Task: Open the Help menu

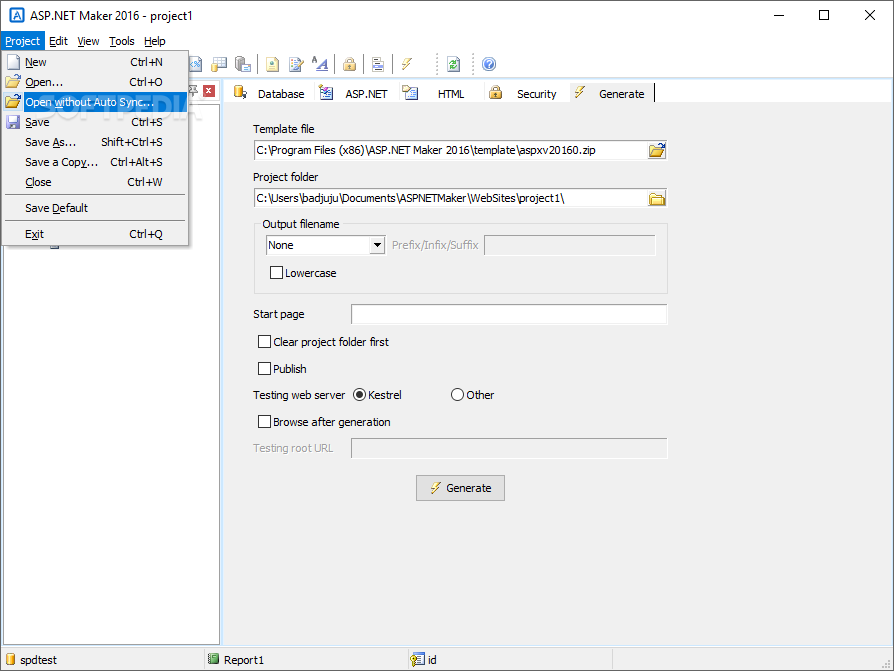Action: click(x=155, y=41)
